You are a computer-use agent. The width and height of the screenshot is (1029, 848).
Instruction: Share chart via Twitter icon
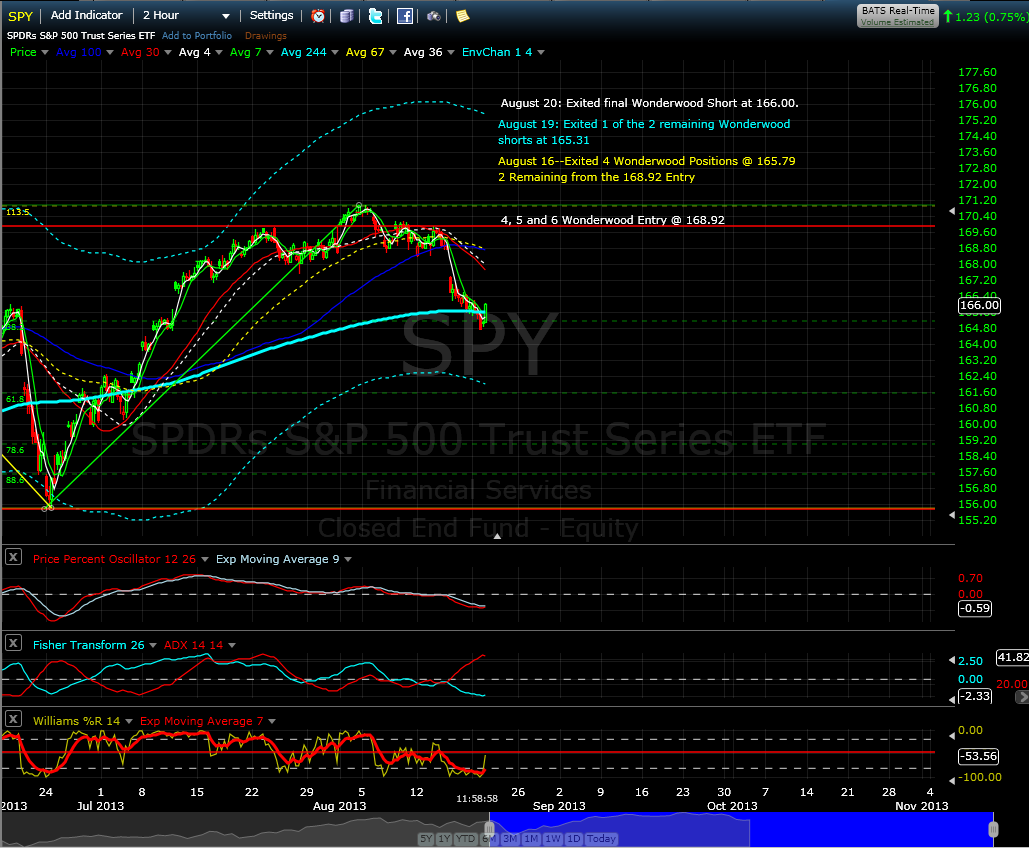pos(375,16)
